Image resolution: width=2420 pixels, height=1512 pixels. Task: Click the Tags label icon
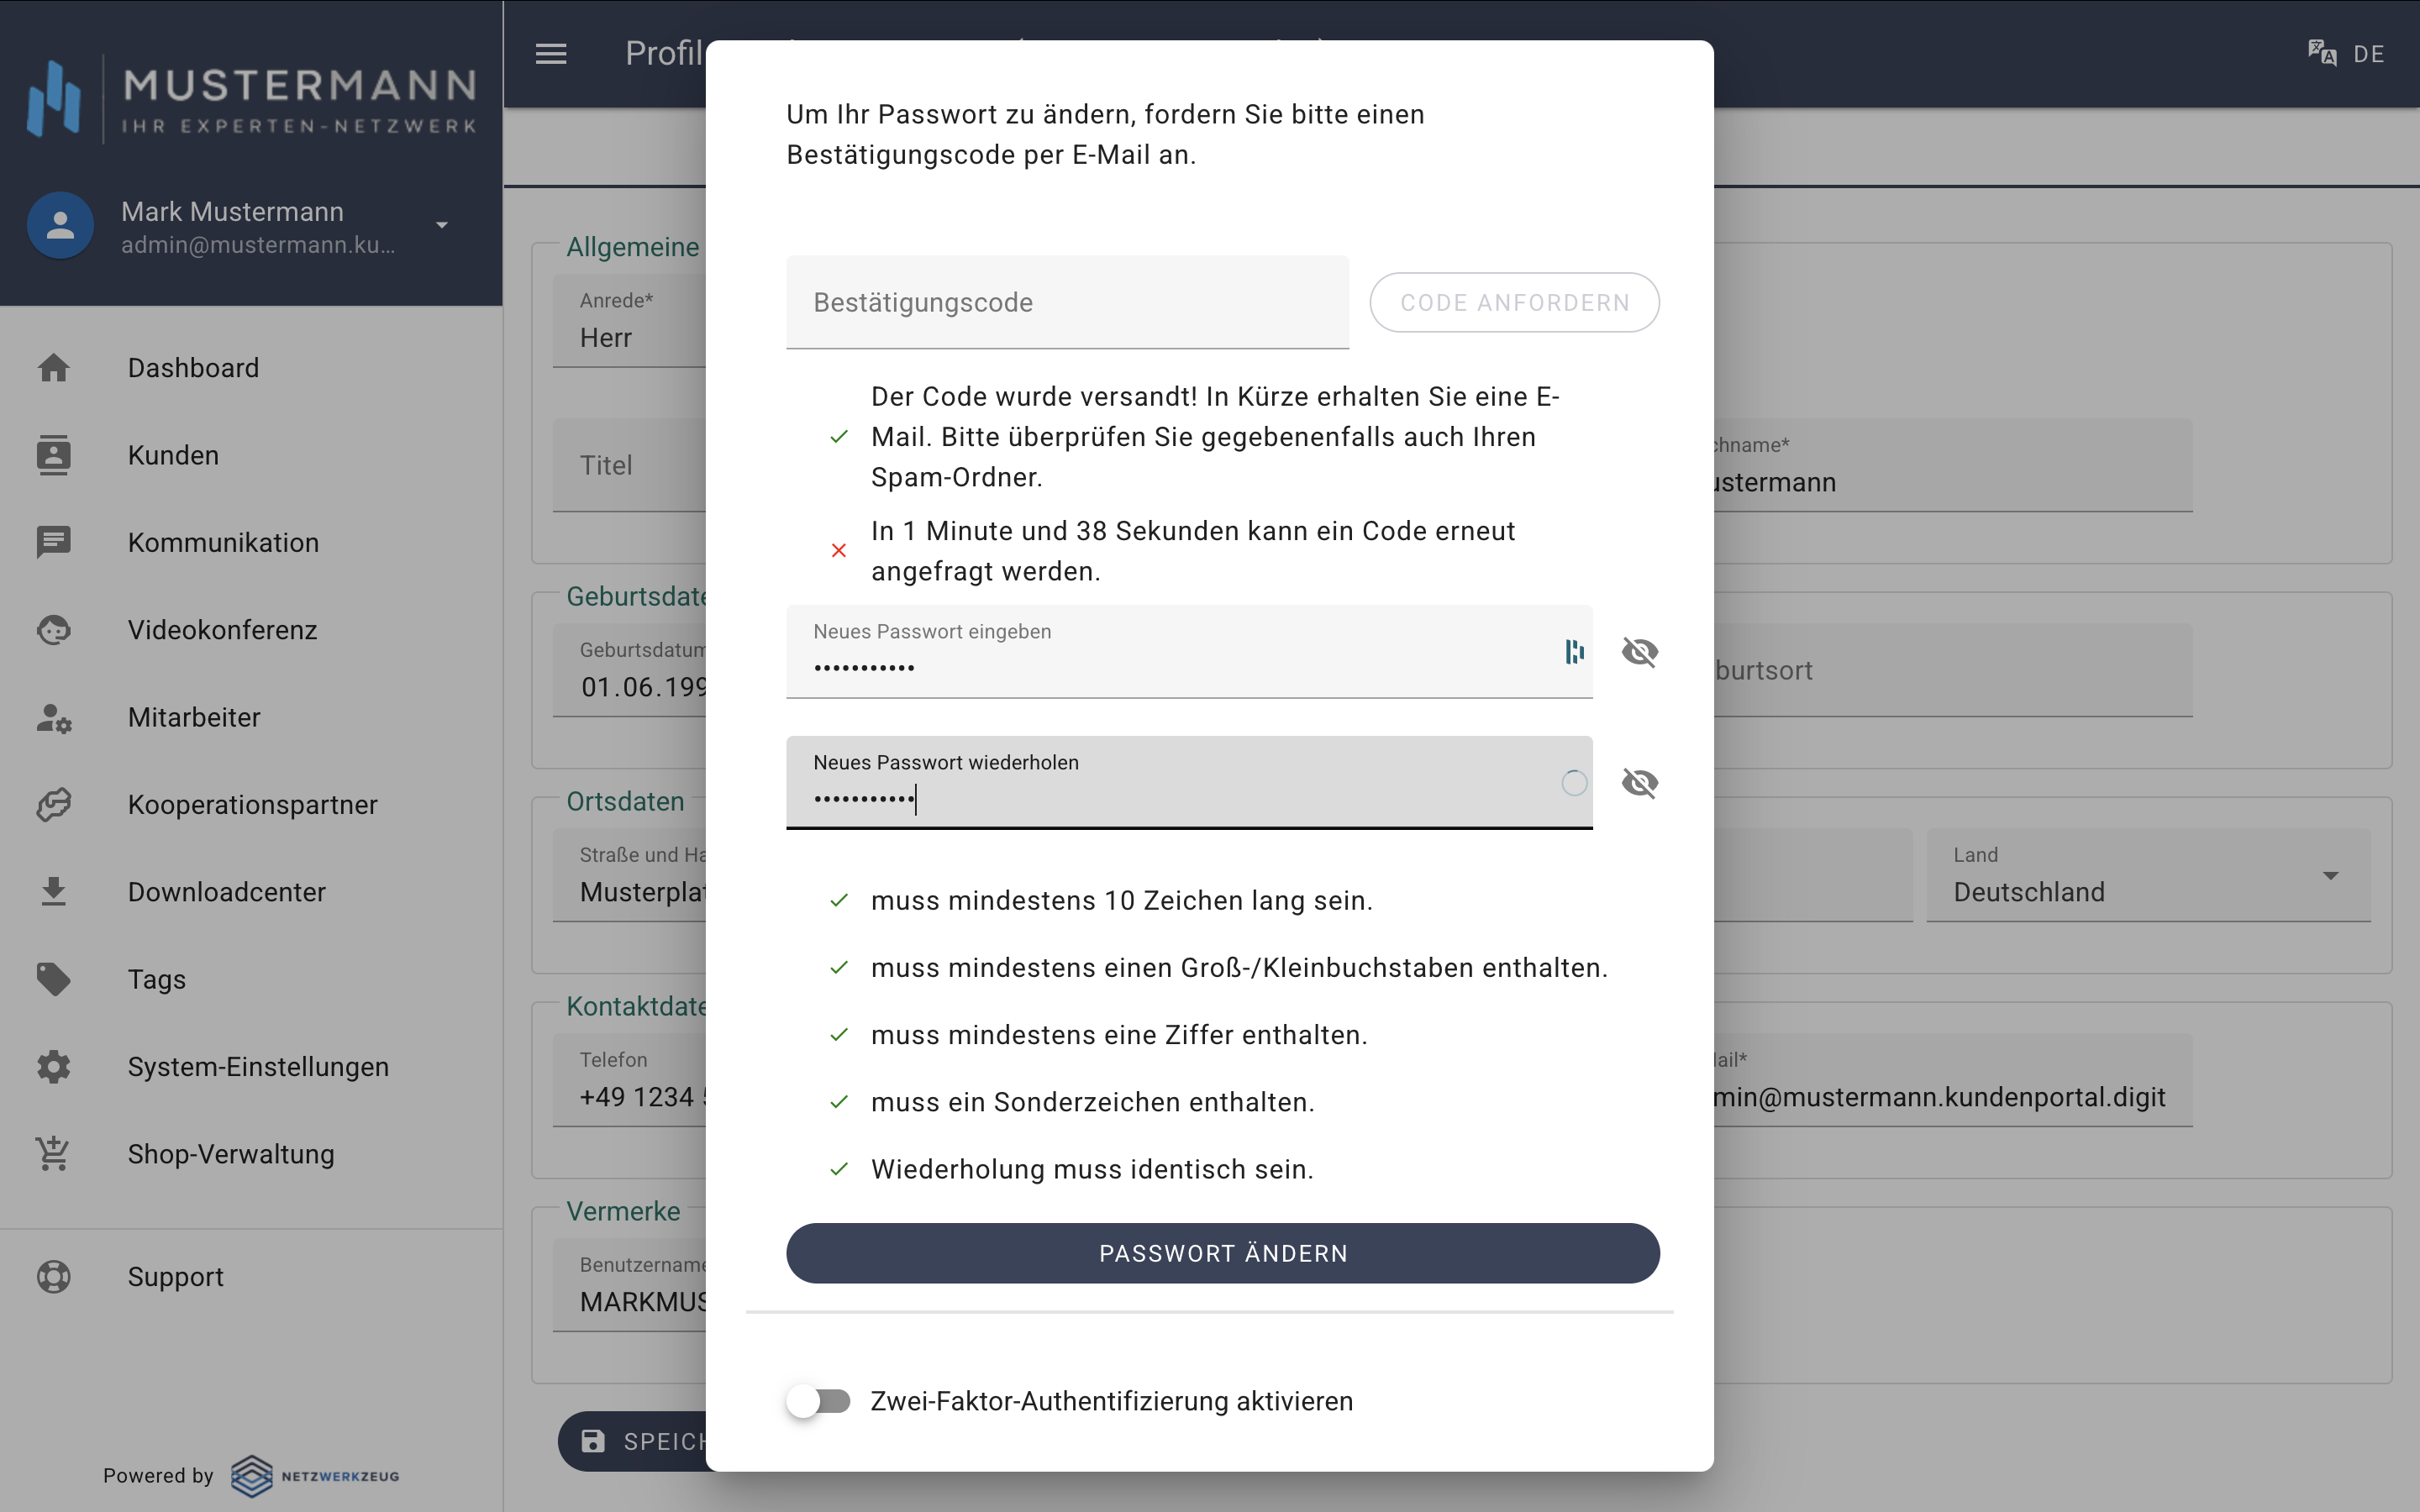[x=54, y=979]
